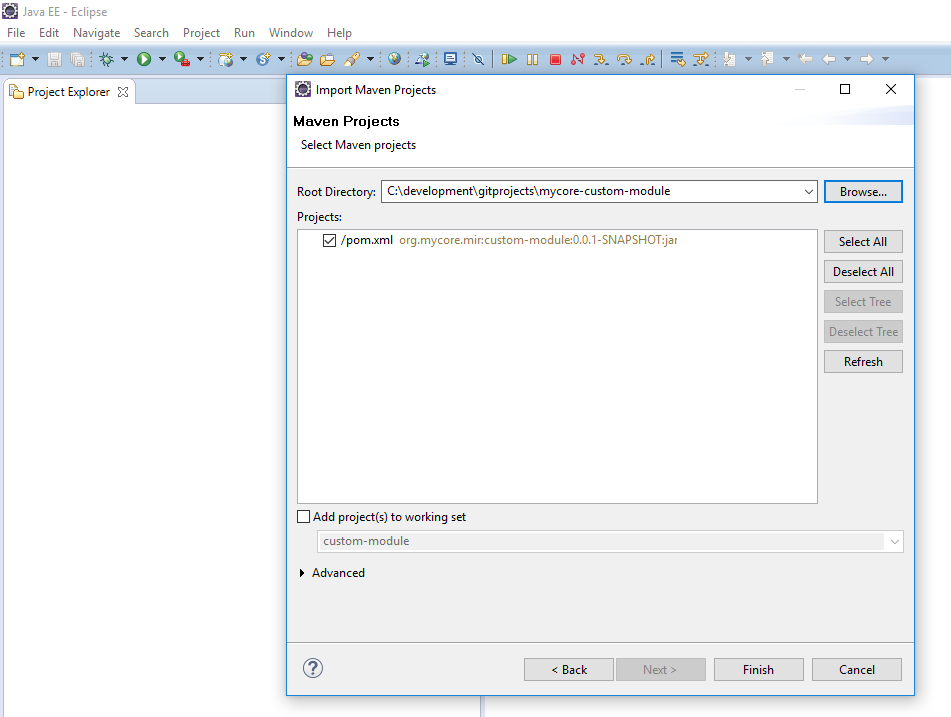The image size is (951, 717).
Task: Click the Save disk icon
Action: 55,59
